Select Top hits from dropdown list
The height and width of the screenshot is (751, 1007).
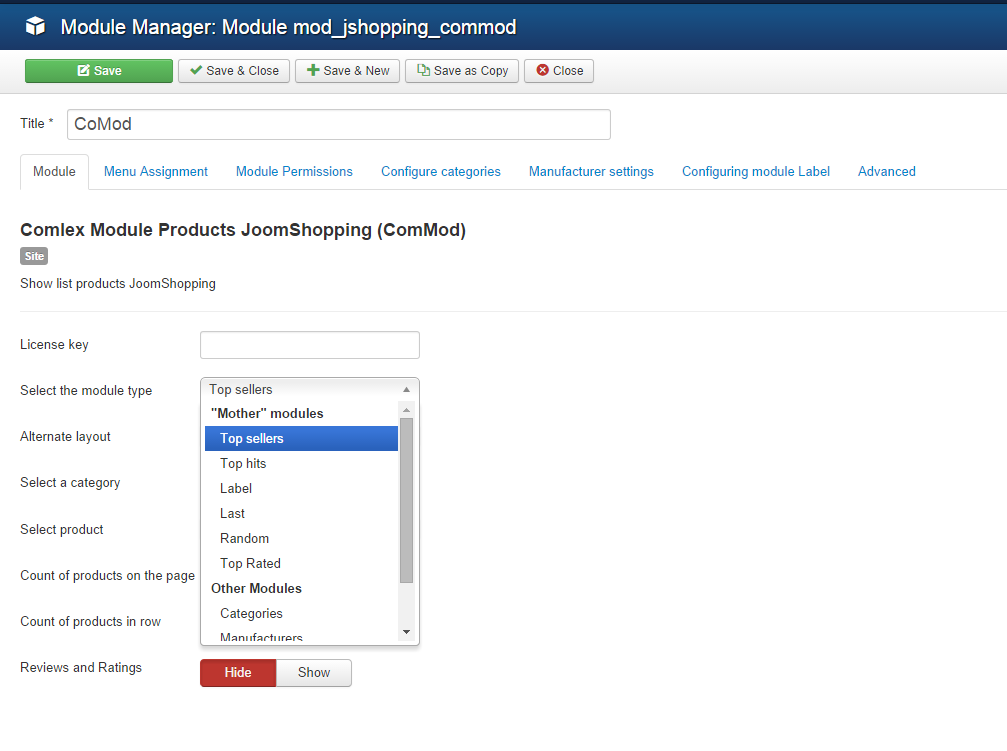(243, 464)
